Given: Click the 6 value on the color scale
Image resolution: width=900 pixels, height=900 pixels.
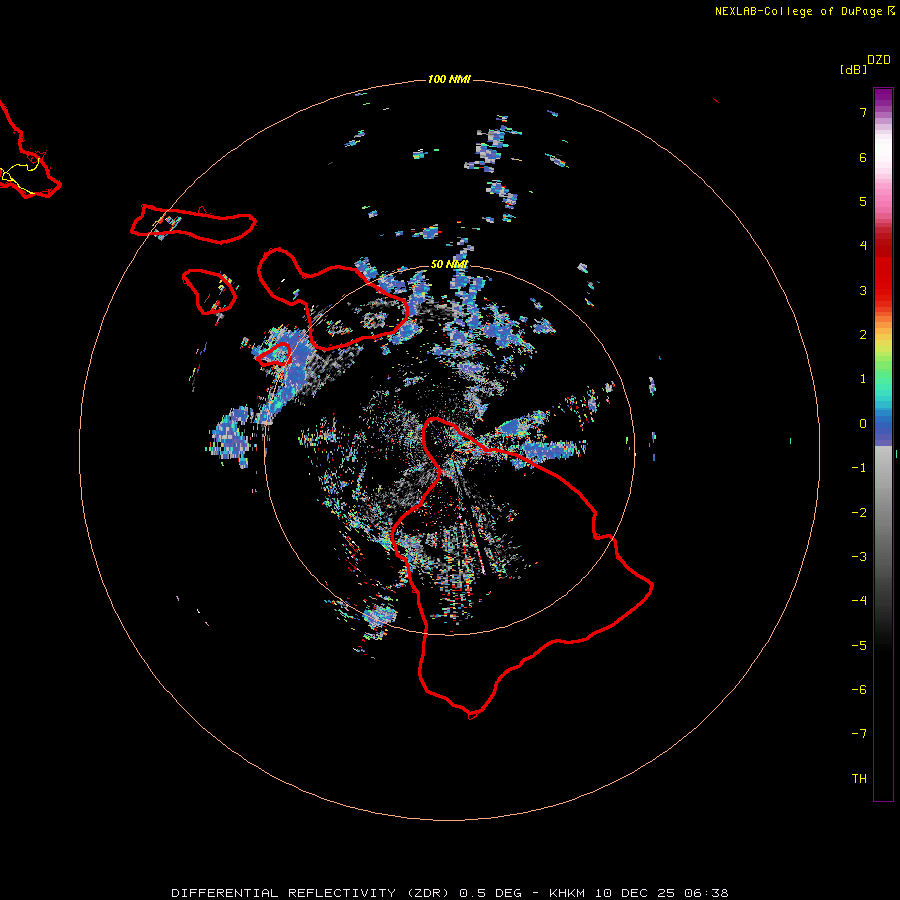Looking at the screenshot, I should (x=863, y=157).
